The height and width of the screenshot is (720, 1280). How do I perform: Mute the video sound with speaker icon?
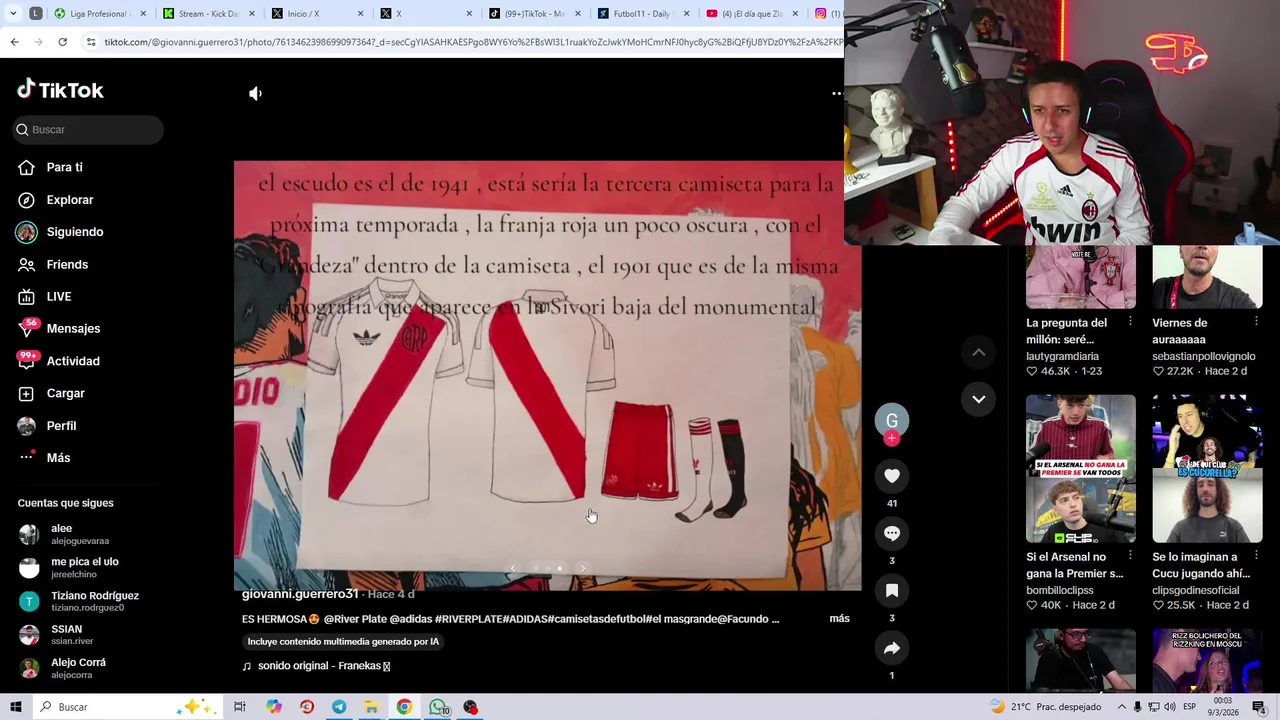tap(255, 93)
